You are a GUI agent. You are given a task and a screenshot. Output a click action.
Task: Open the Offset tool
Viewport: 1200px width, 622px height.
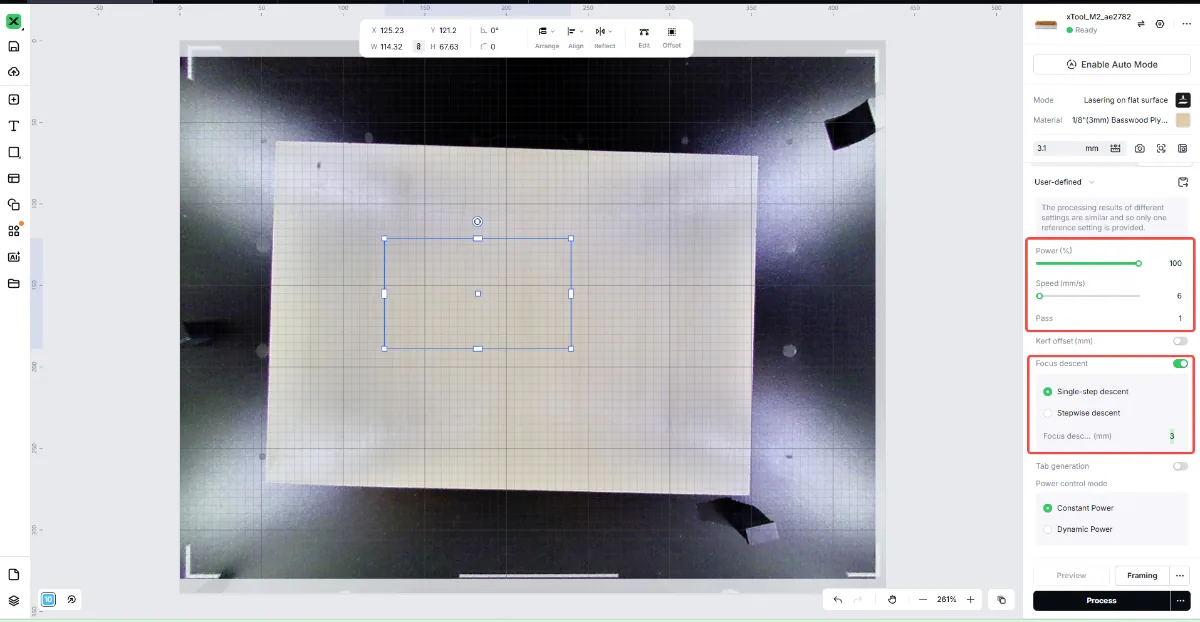(671, 38)
